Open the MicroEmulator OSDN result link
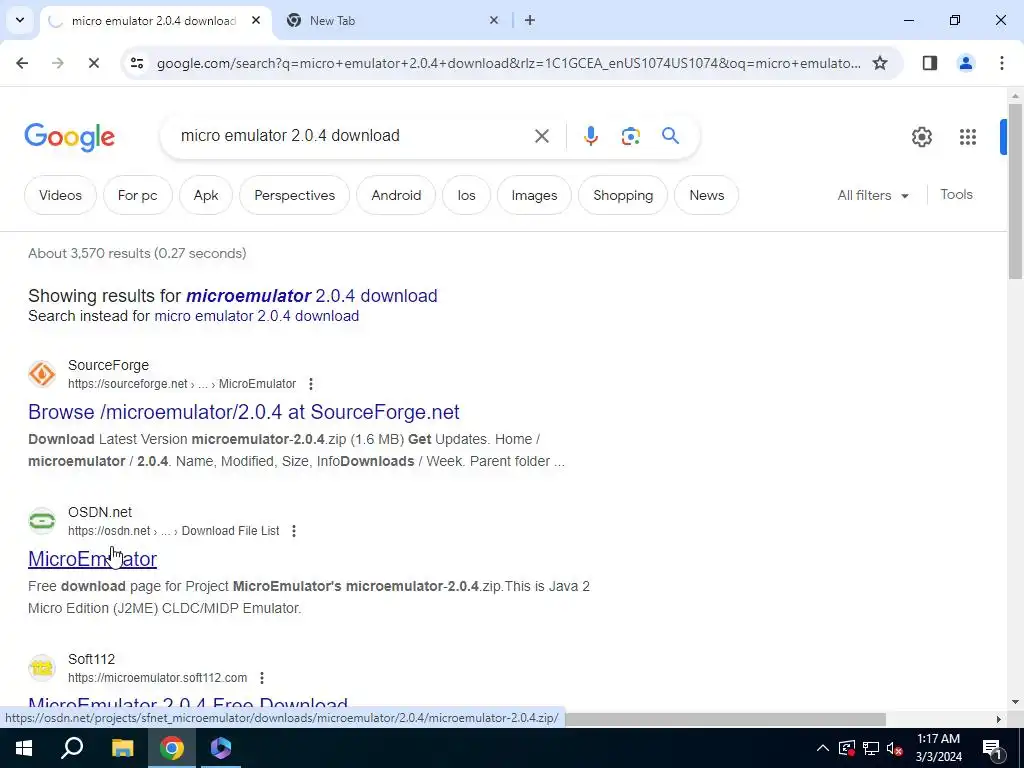Screen dimensions: 1024x768 point(92,559)
